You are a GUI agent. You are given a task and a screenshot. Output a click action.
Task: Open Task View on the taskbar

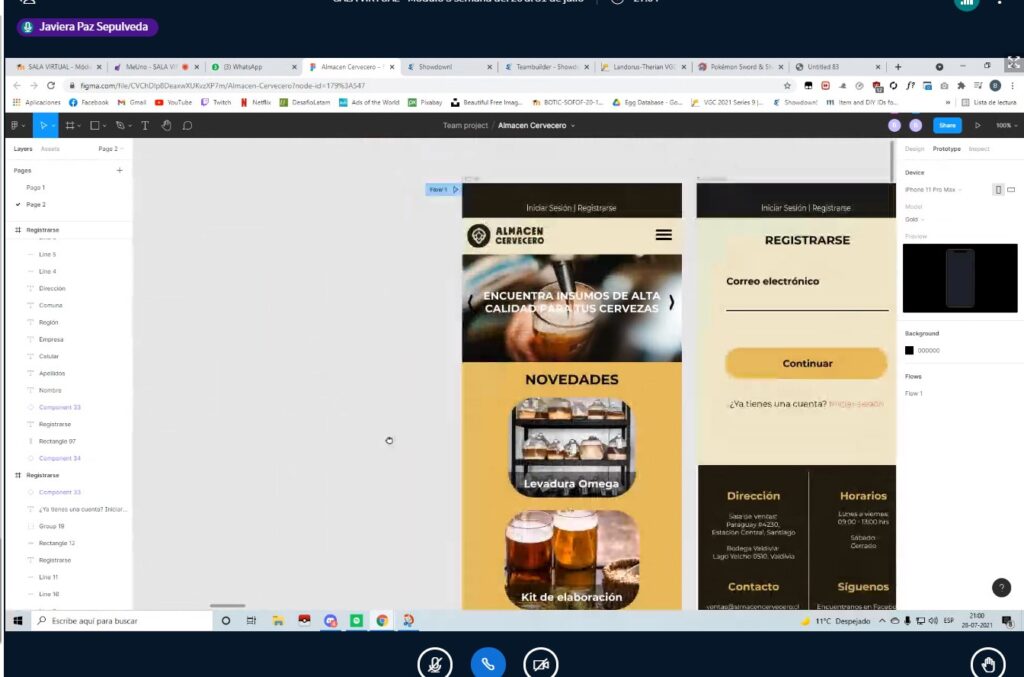(x=251, y=621)
